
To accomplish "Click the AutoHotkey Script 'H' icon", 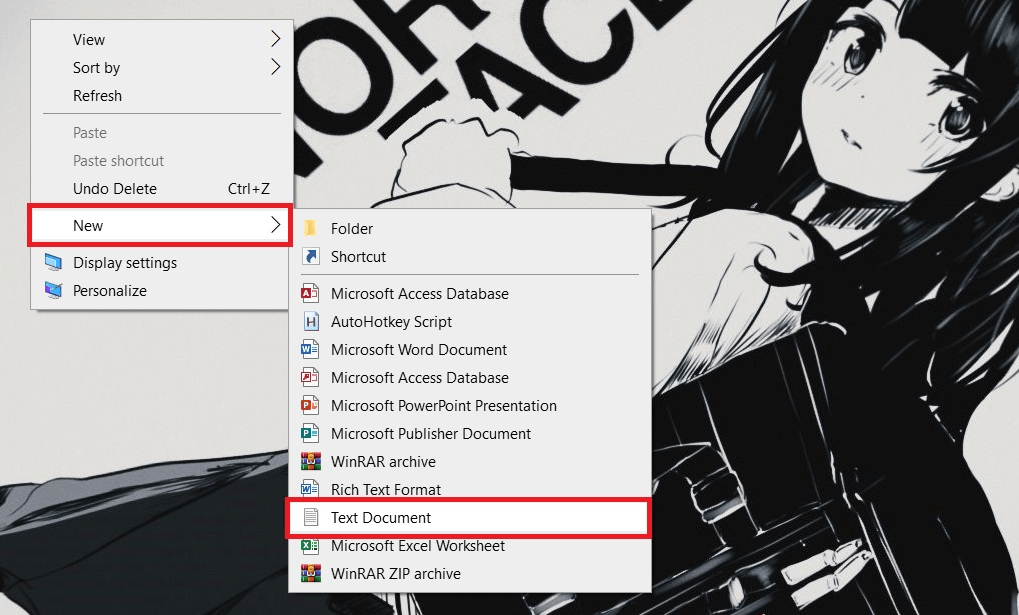I will (311, 322).
